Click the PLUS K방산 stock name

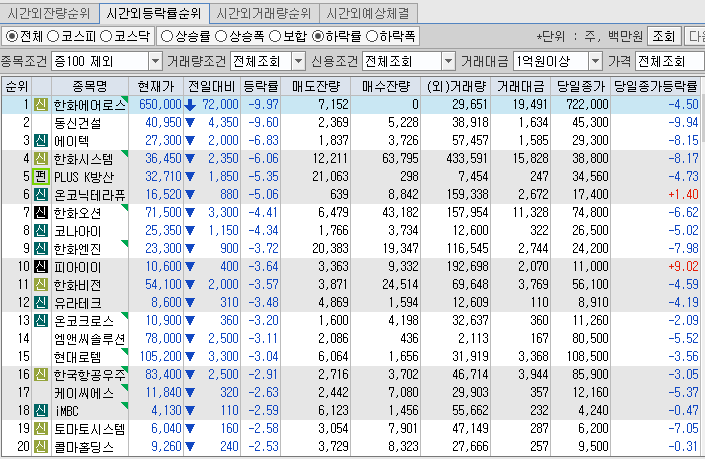tap(84, 177)
